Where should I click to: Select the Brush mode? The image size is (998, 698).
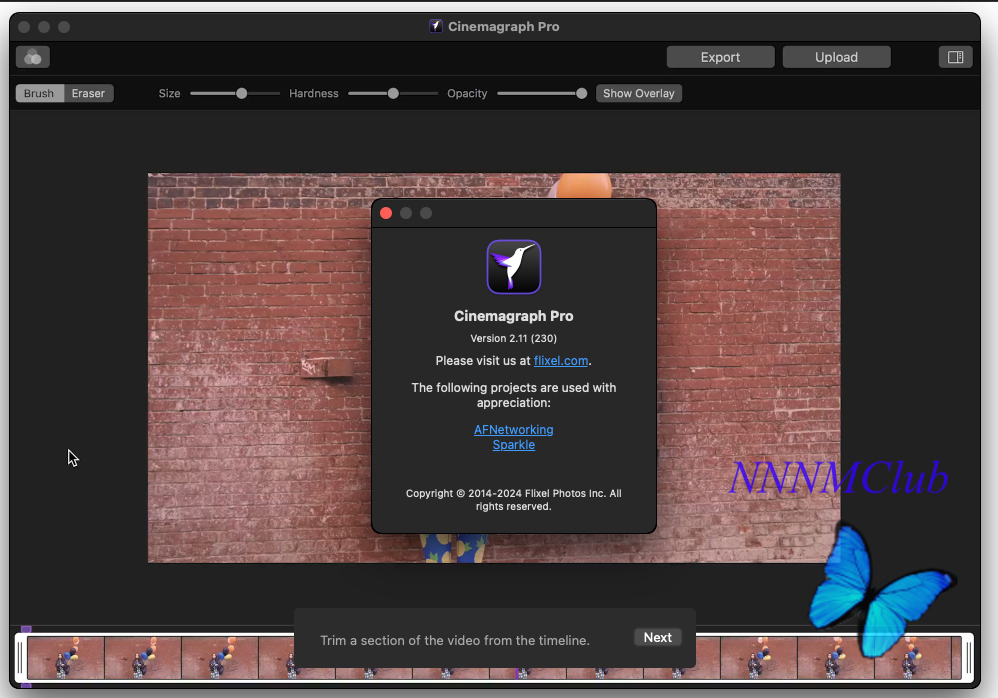[x=39, y=94]
